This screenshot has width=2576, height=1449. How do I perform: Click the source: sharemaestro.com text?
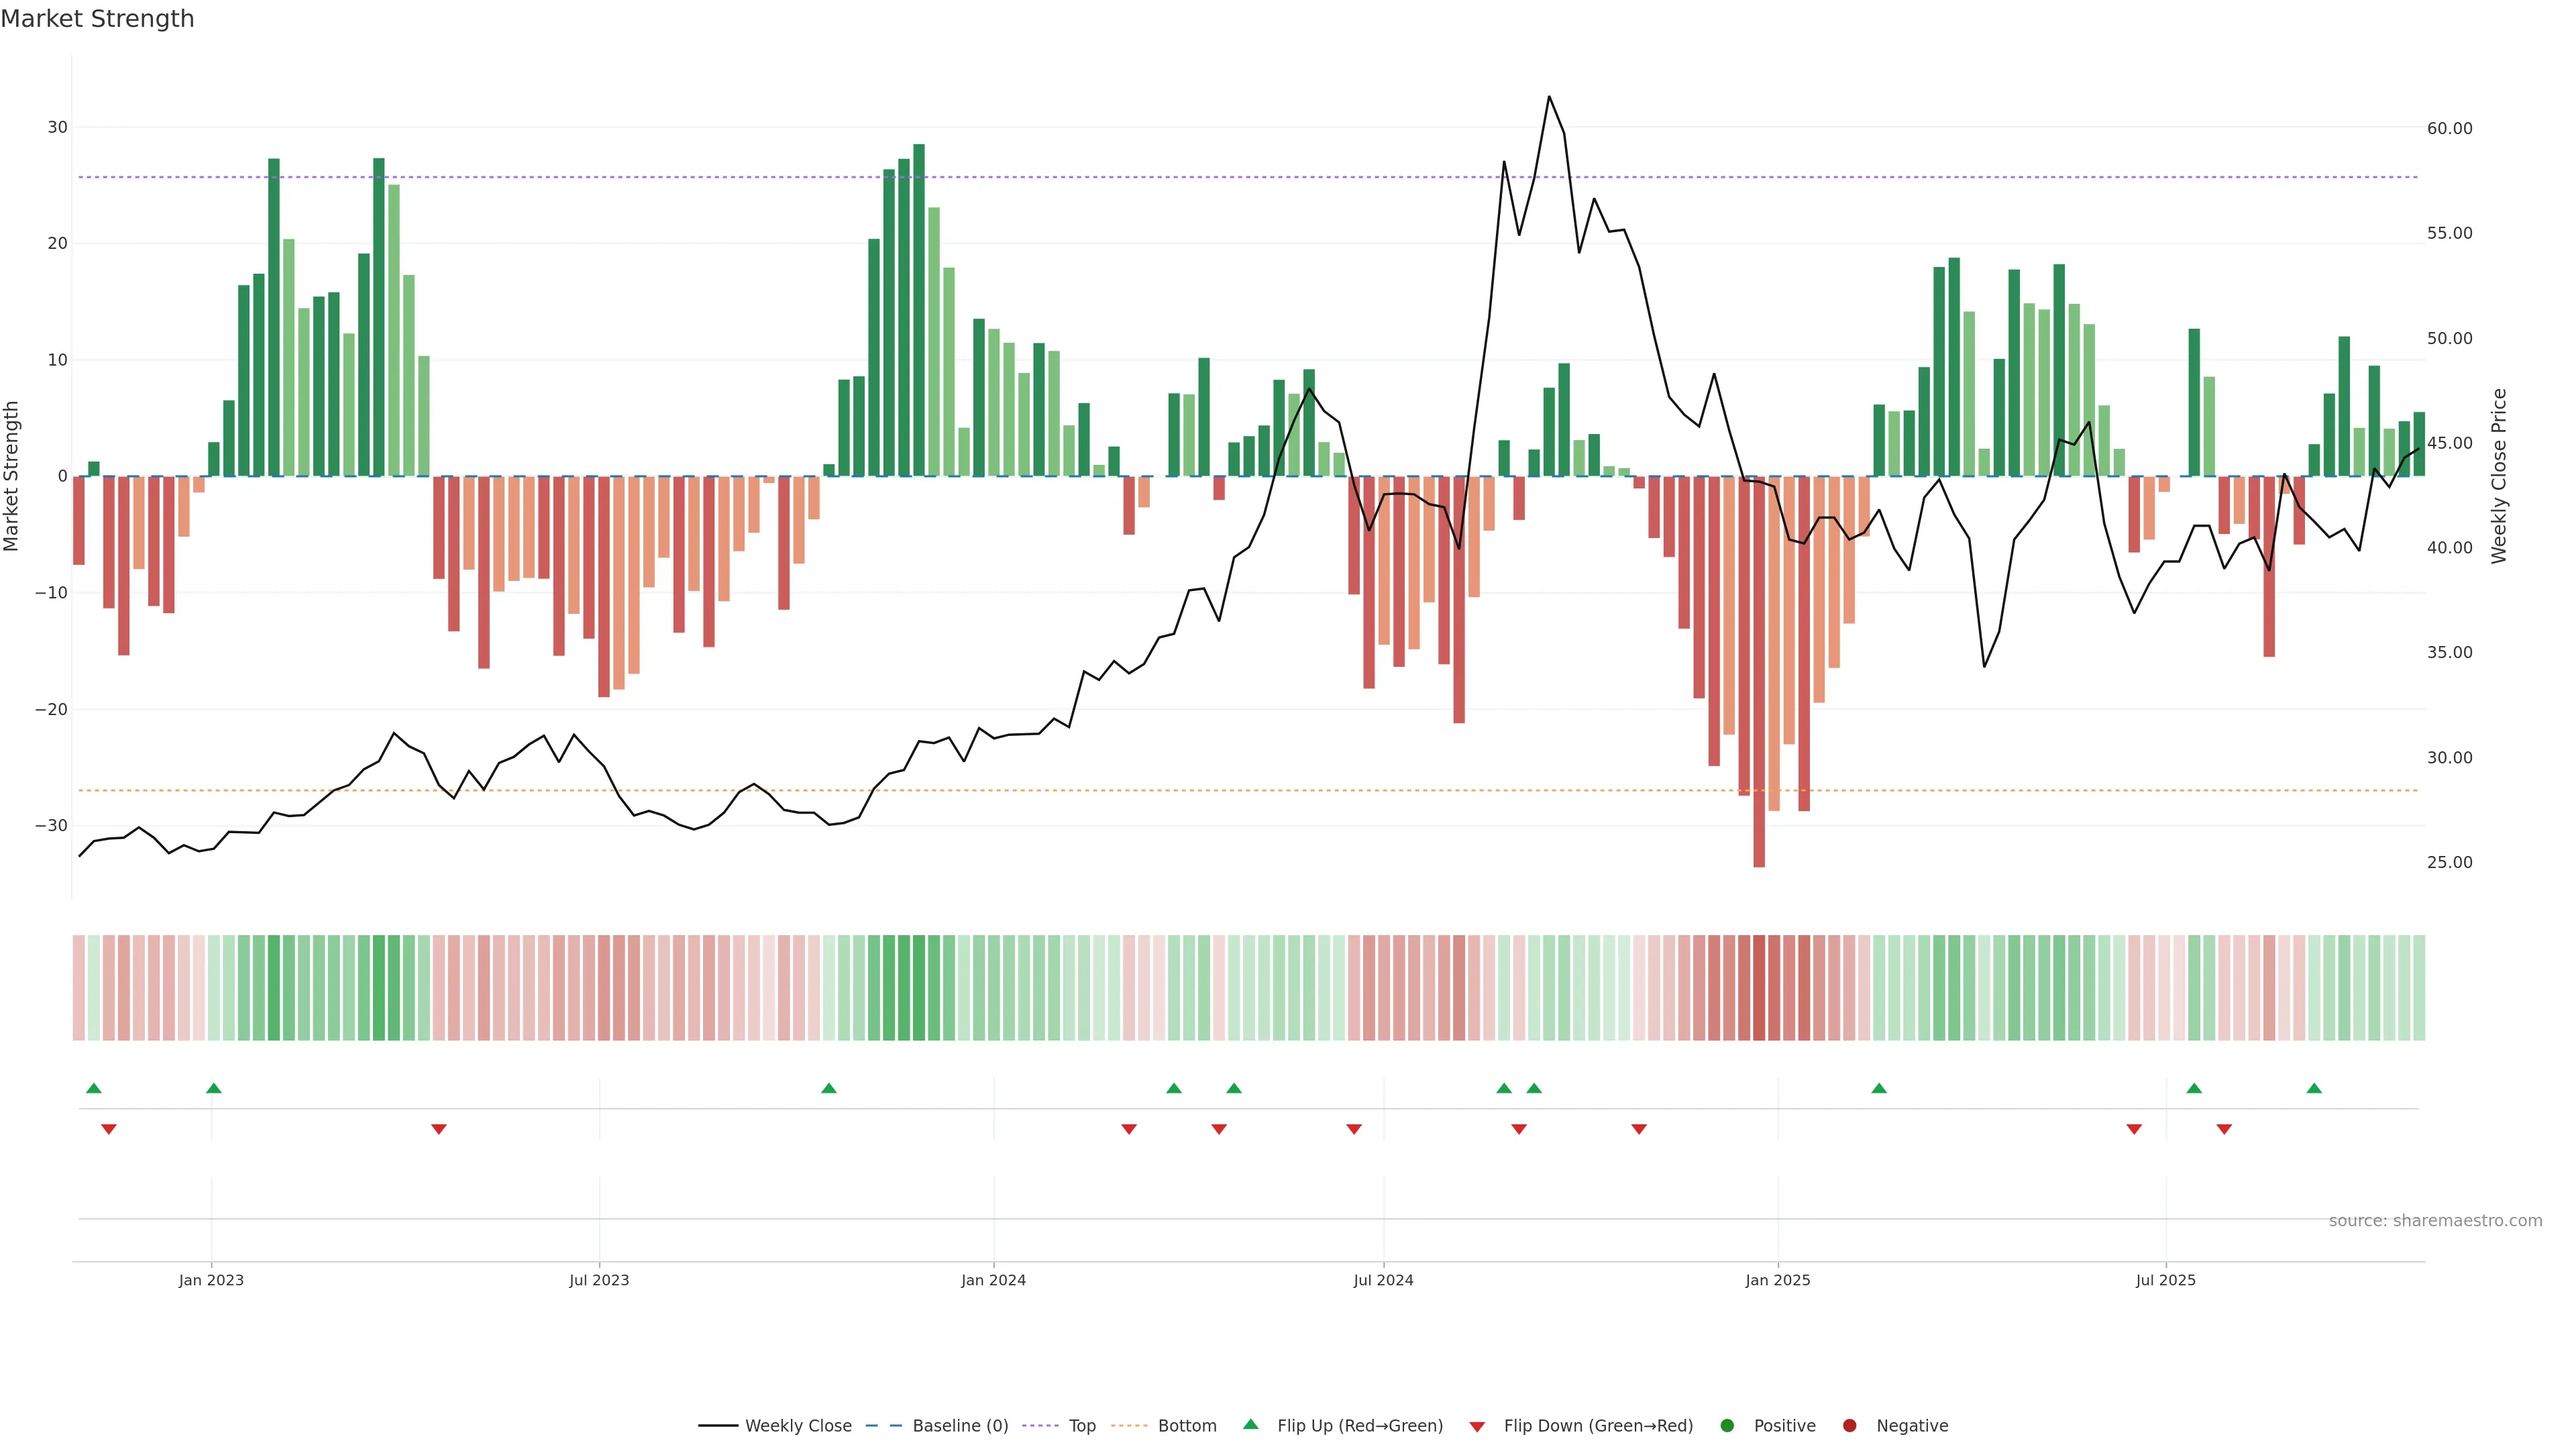pyautogui.click(x=2435, y=1220)
